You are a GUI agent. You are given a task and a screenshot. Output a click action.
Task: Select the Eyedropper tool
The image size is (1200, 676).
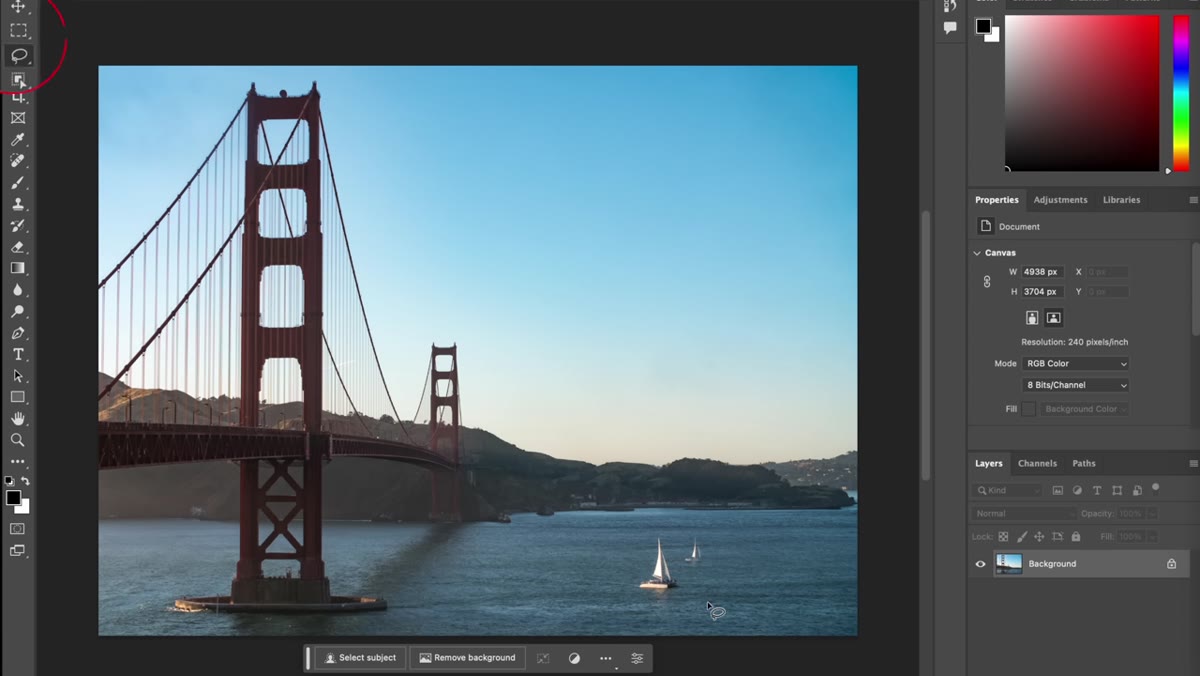(18, 140)
